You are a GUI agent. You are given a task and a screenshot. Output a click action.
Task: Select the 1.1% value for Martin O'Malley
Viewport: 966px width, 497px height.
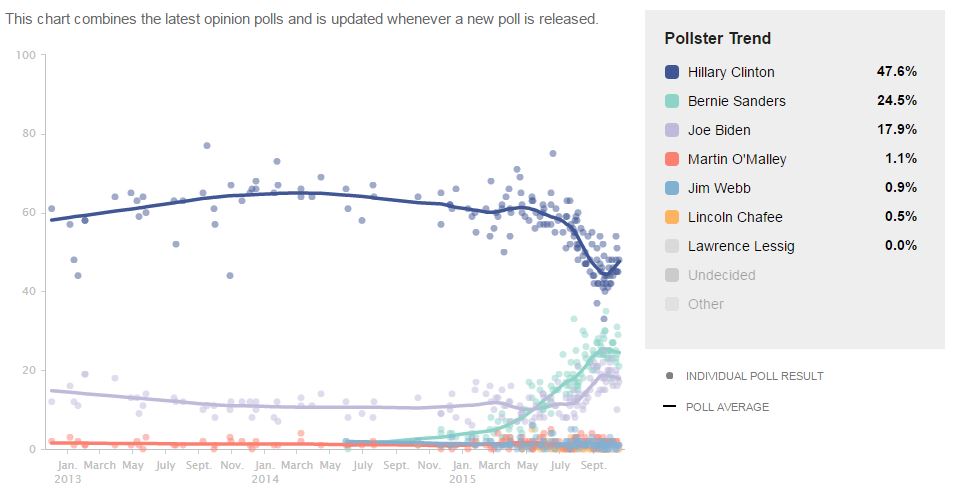coord(900,159)
